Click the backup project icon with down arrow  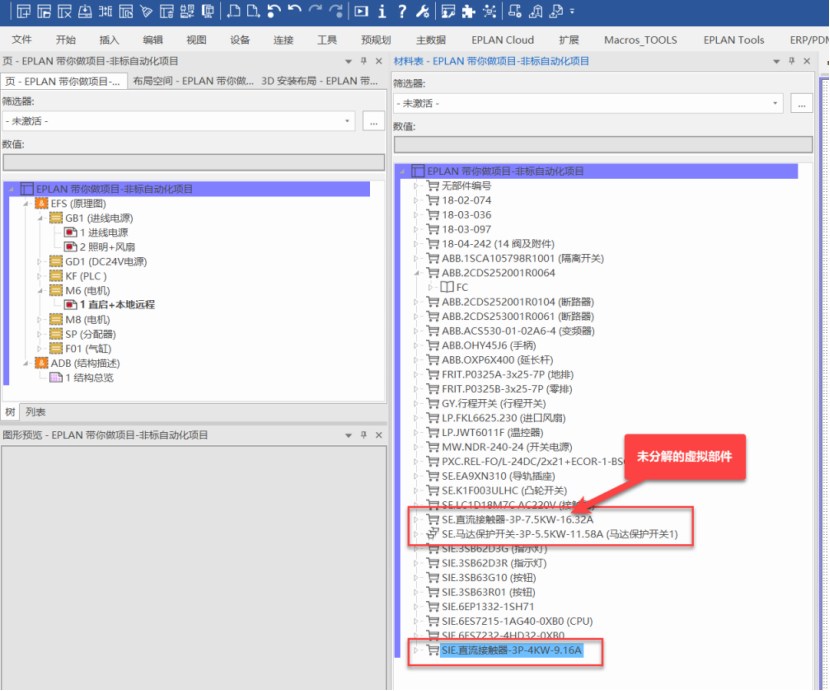[85, 11]
